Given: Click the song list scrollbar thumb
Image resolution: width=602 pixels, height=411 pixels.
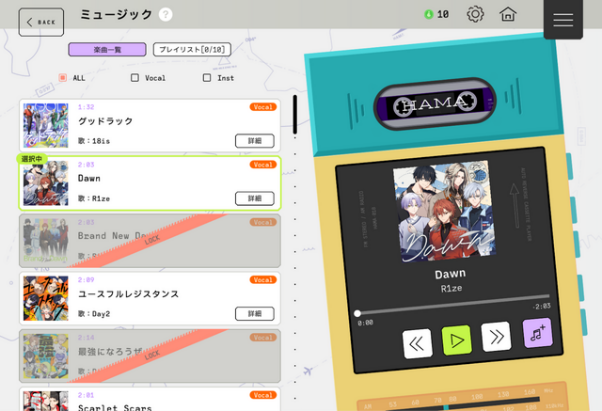Looking at the screenshot, I should [295, 114].
